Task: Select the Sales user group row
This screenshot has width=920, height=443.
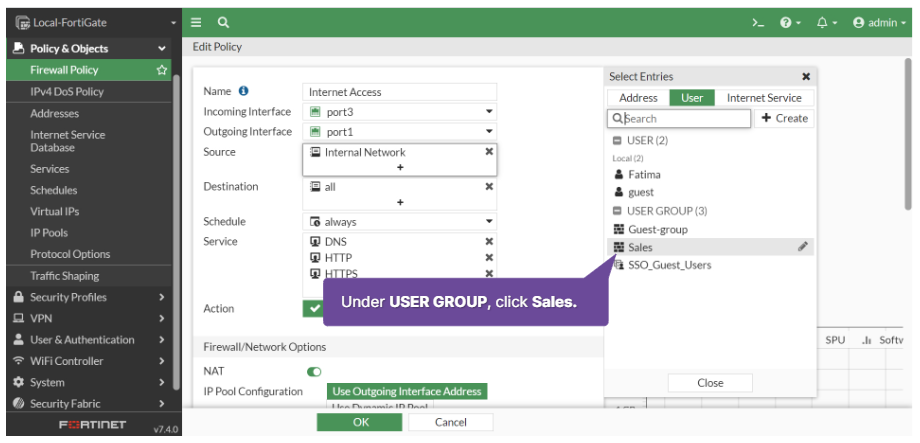Action: (x=710, y=247)
